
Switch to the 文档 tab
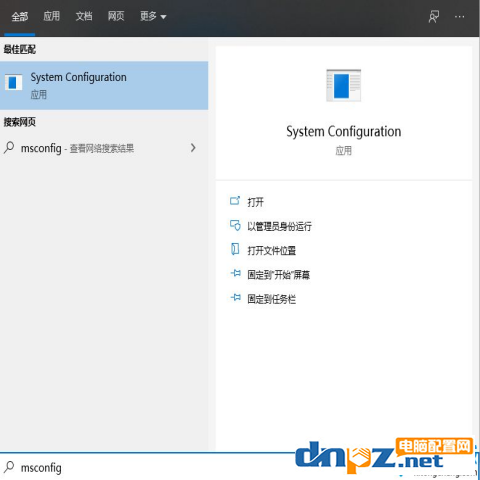point(84,16)
